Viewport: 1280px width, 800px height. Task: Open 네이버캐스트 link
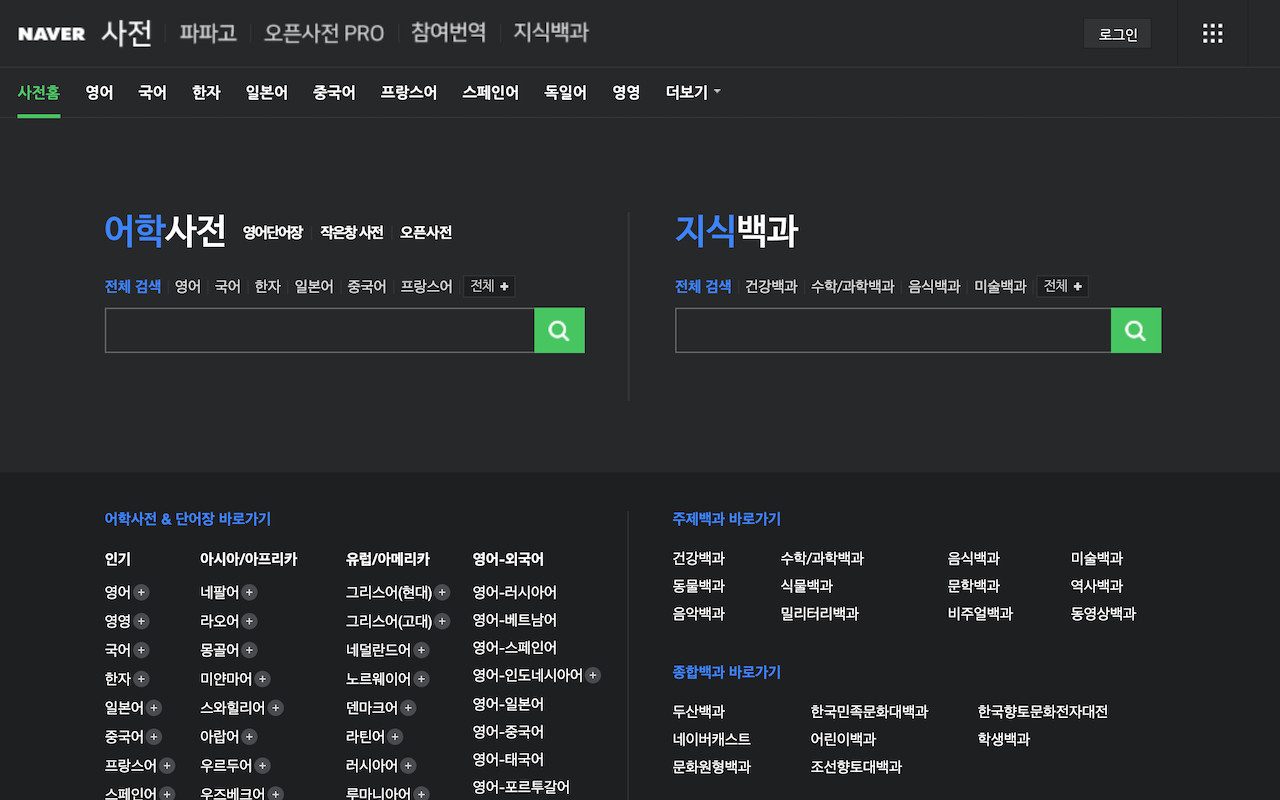pos(712,740)
